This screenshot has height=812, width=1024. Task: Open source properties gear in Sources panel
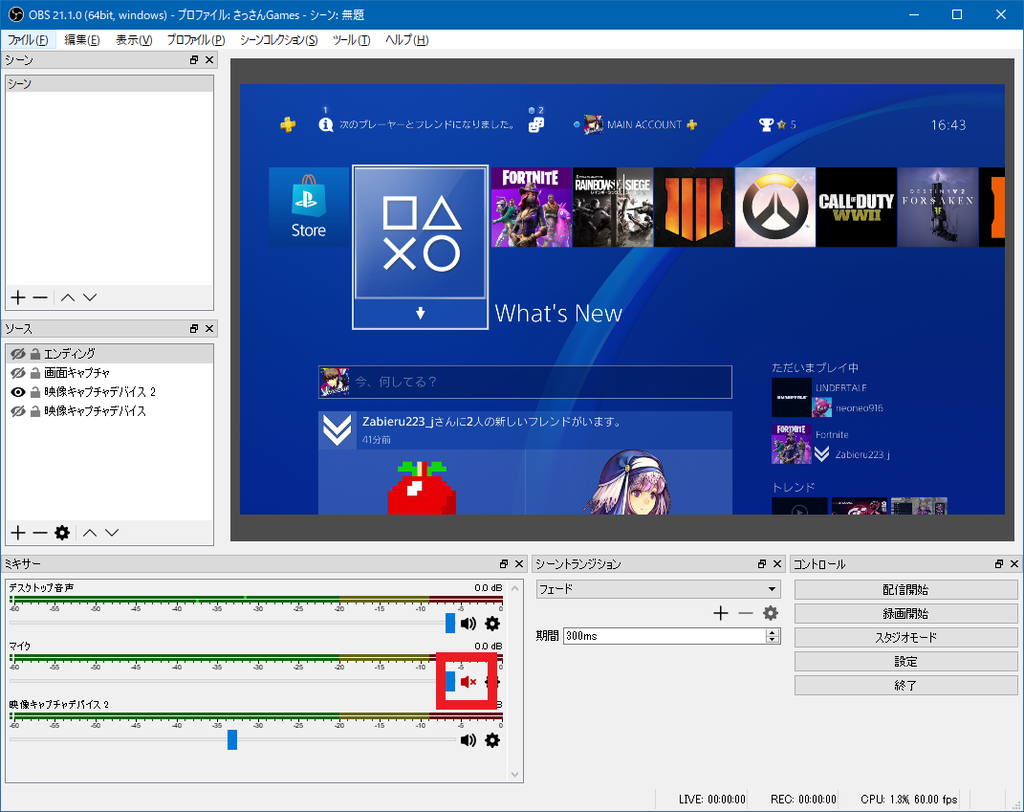[x=62, y=533]
